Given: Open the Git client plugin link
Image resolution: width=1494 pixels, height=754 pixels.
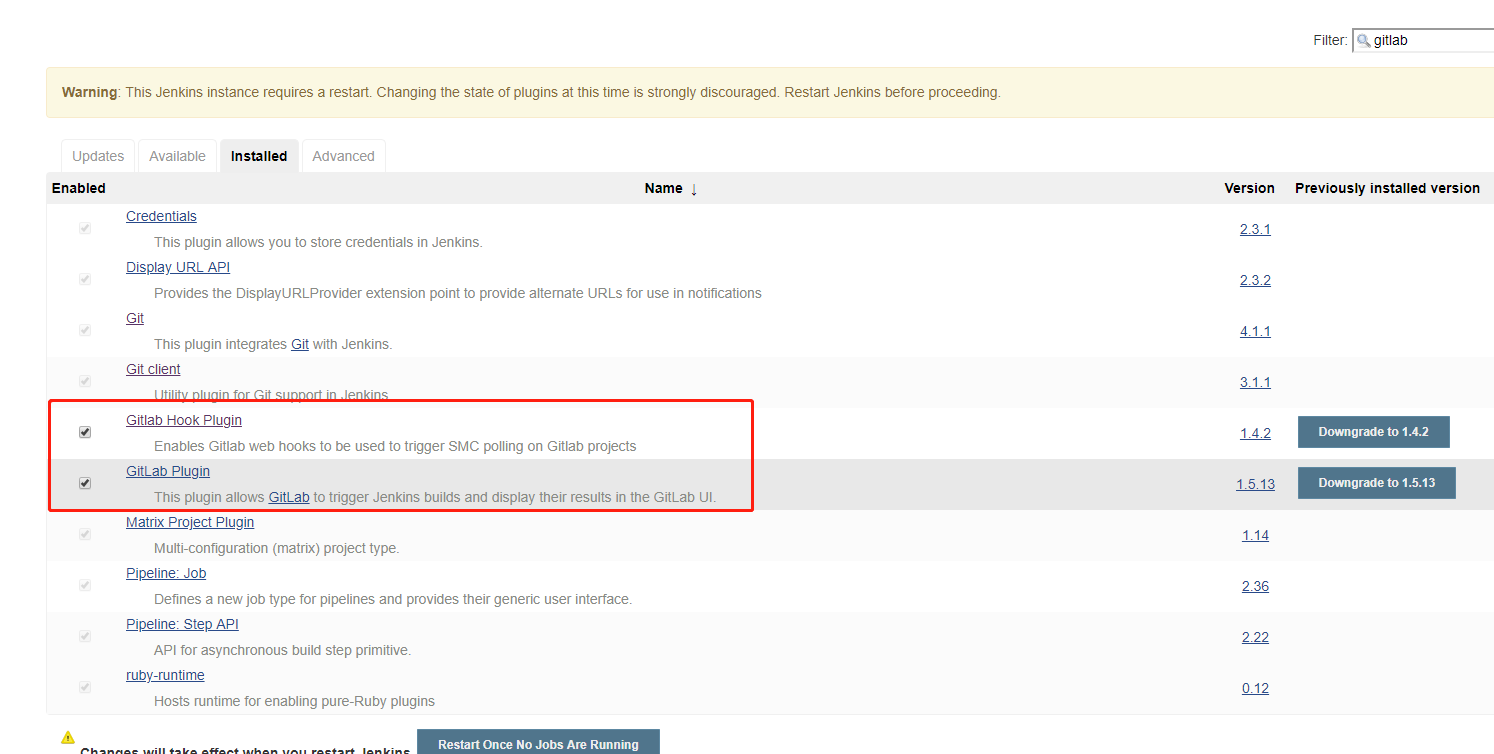Looking at the screenshot, I should pyautogui.click(x=153, y=369).
